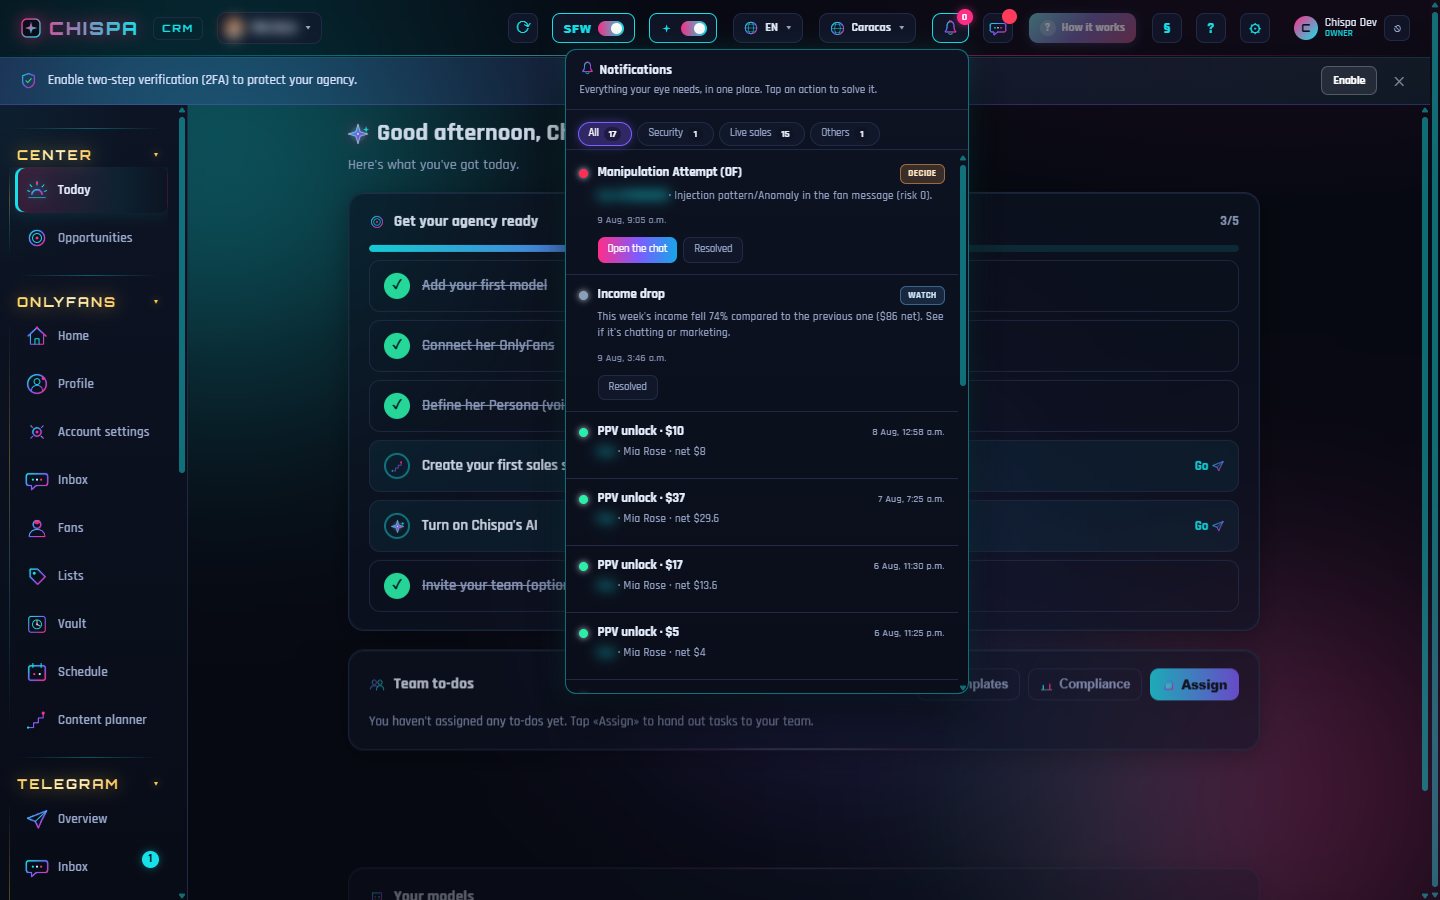This screenshot has width=1440, height=900.
Task: Open the help question mark icon
Action: (1210, 28)
